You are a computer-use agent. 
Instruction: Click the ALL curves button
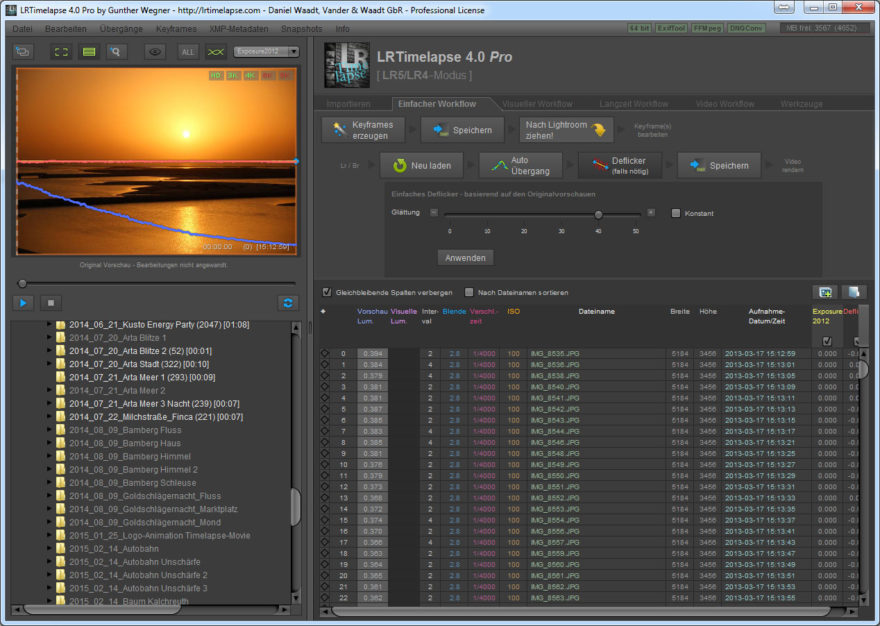point(187,52)
